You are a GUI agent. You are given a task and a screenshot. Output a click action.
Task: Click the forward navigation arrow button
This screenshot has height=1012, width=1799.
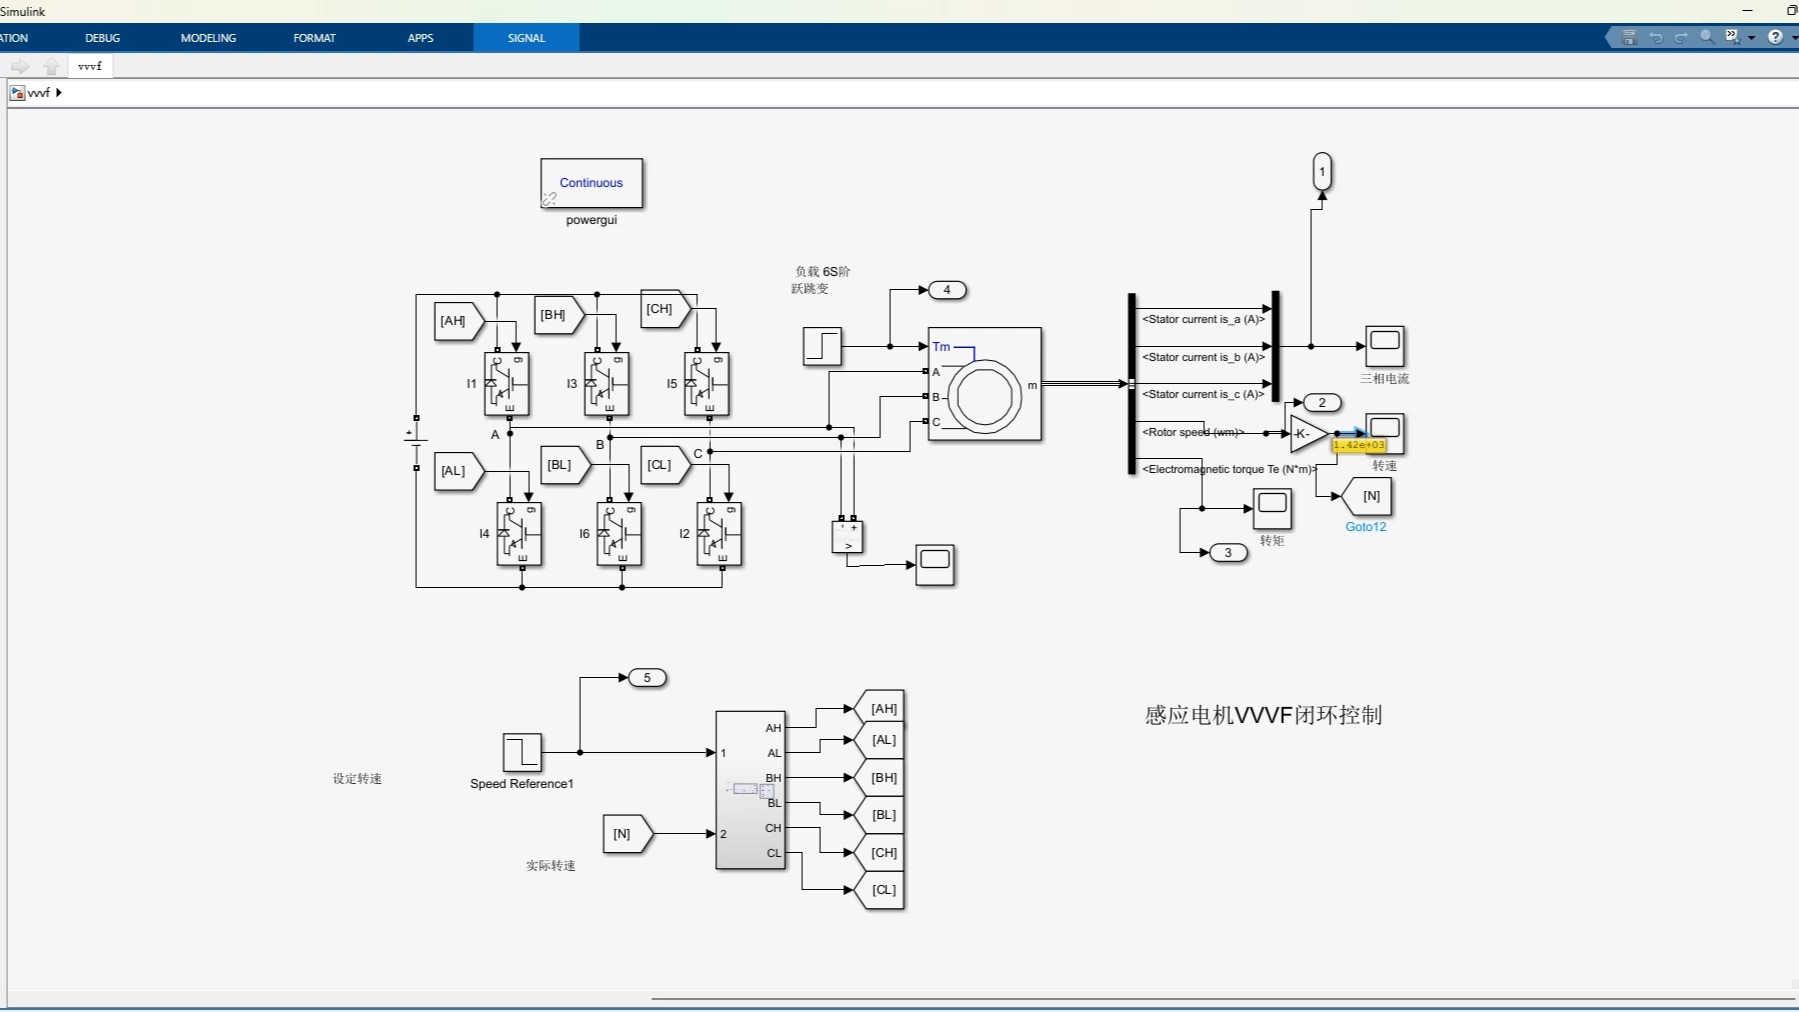tap(20, 66)
